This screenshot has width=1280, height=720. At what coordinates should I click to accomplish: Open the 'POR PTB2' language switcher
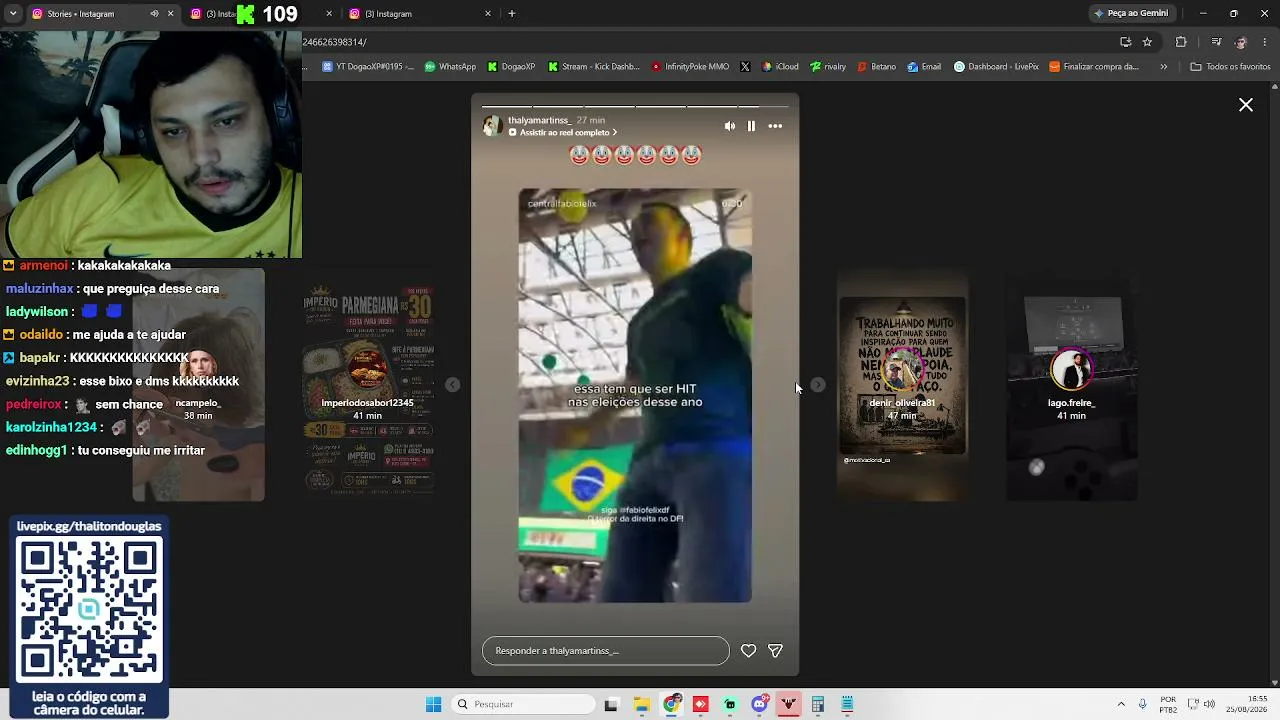tap(1168, 705)
